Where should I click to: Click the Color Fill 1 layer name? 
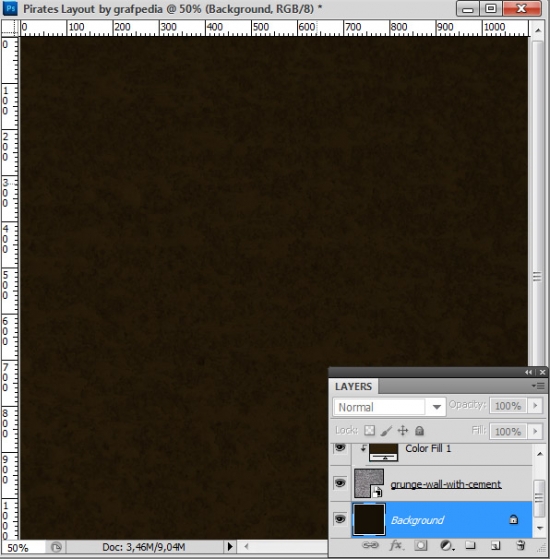[x=428, y=448]
